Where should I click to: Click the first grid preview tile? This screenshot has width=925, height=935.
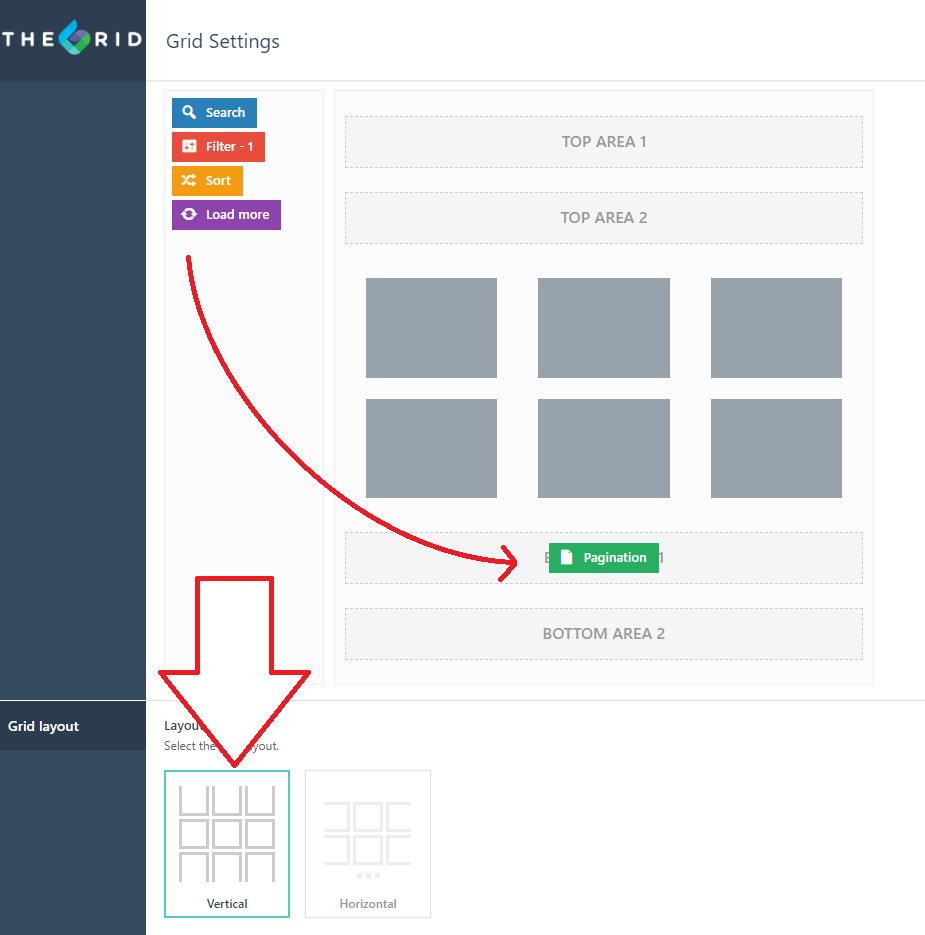pyautogui.click(x=431, y=328)
